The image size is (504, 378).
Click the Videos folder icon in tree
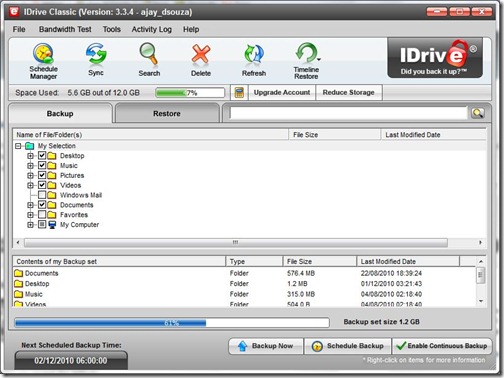click(x=52, y=185)
